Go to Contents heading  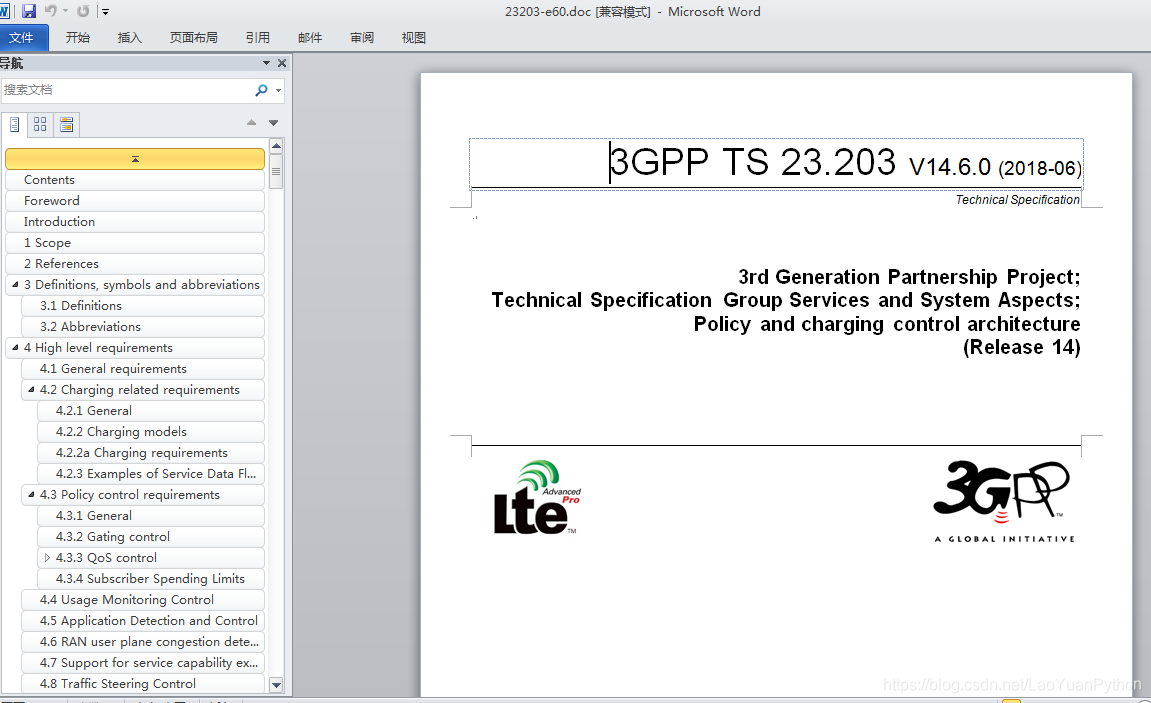(135, 180)
